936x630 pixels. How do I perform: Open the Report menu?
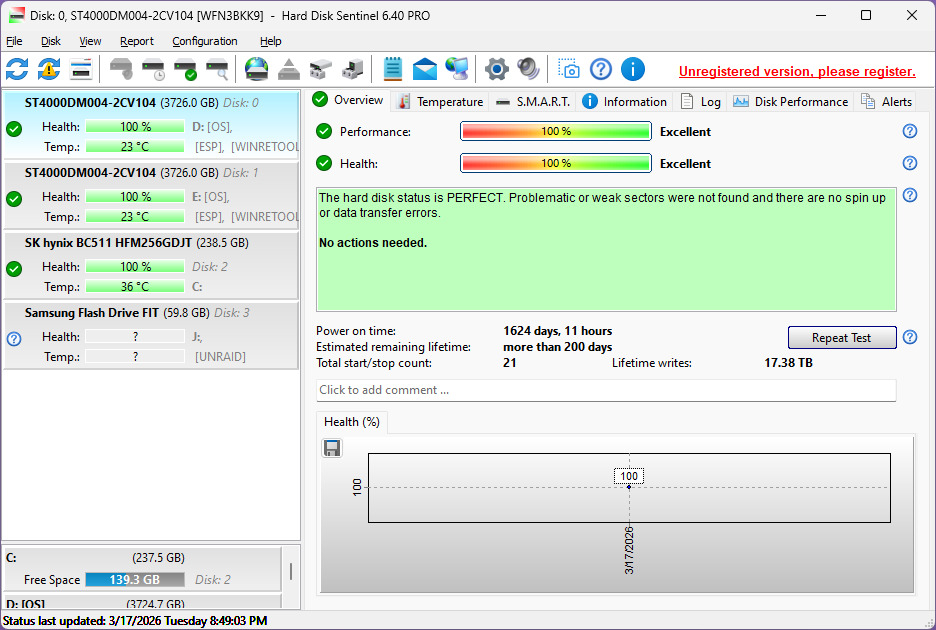(x=137, y=41)
